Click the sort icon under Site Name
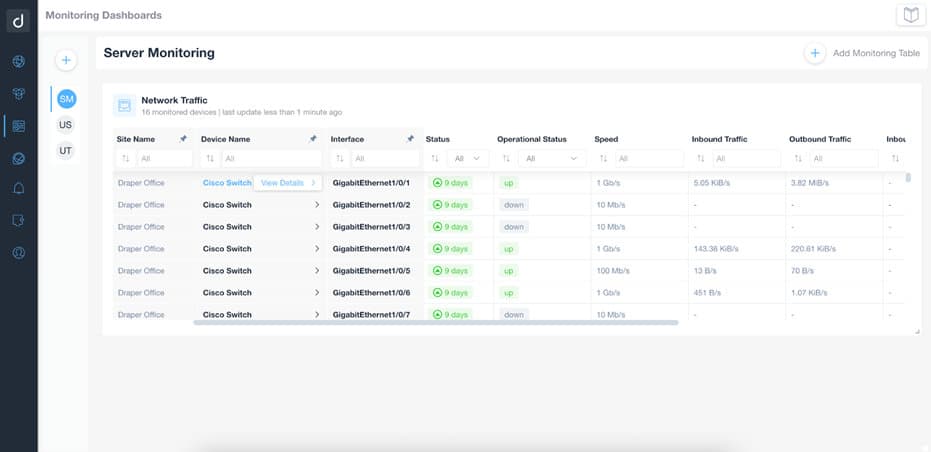This screenshot has width=931, height=452. (x=126, y=158)
